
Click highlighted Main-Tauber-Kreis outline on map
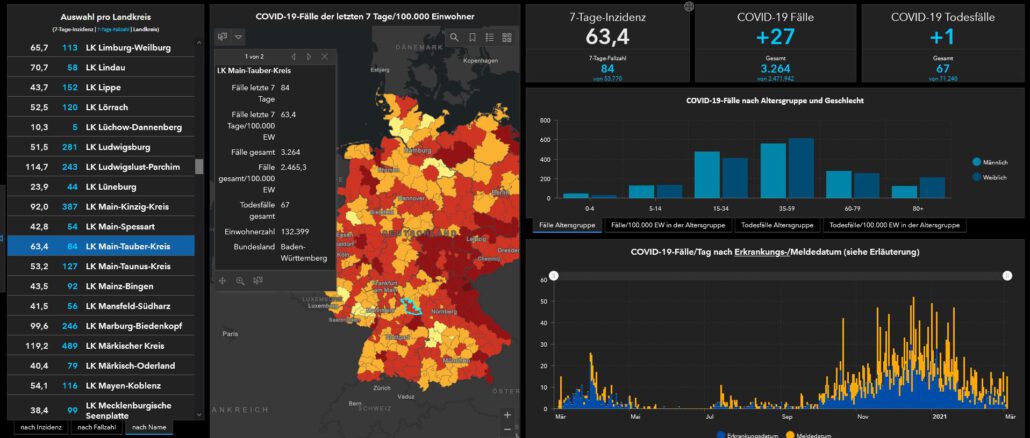coord(410,308)
